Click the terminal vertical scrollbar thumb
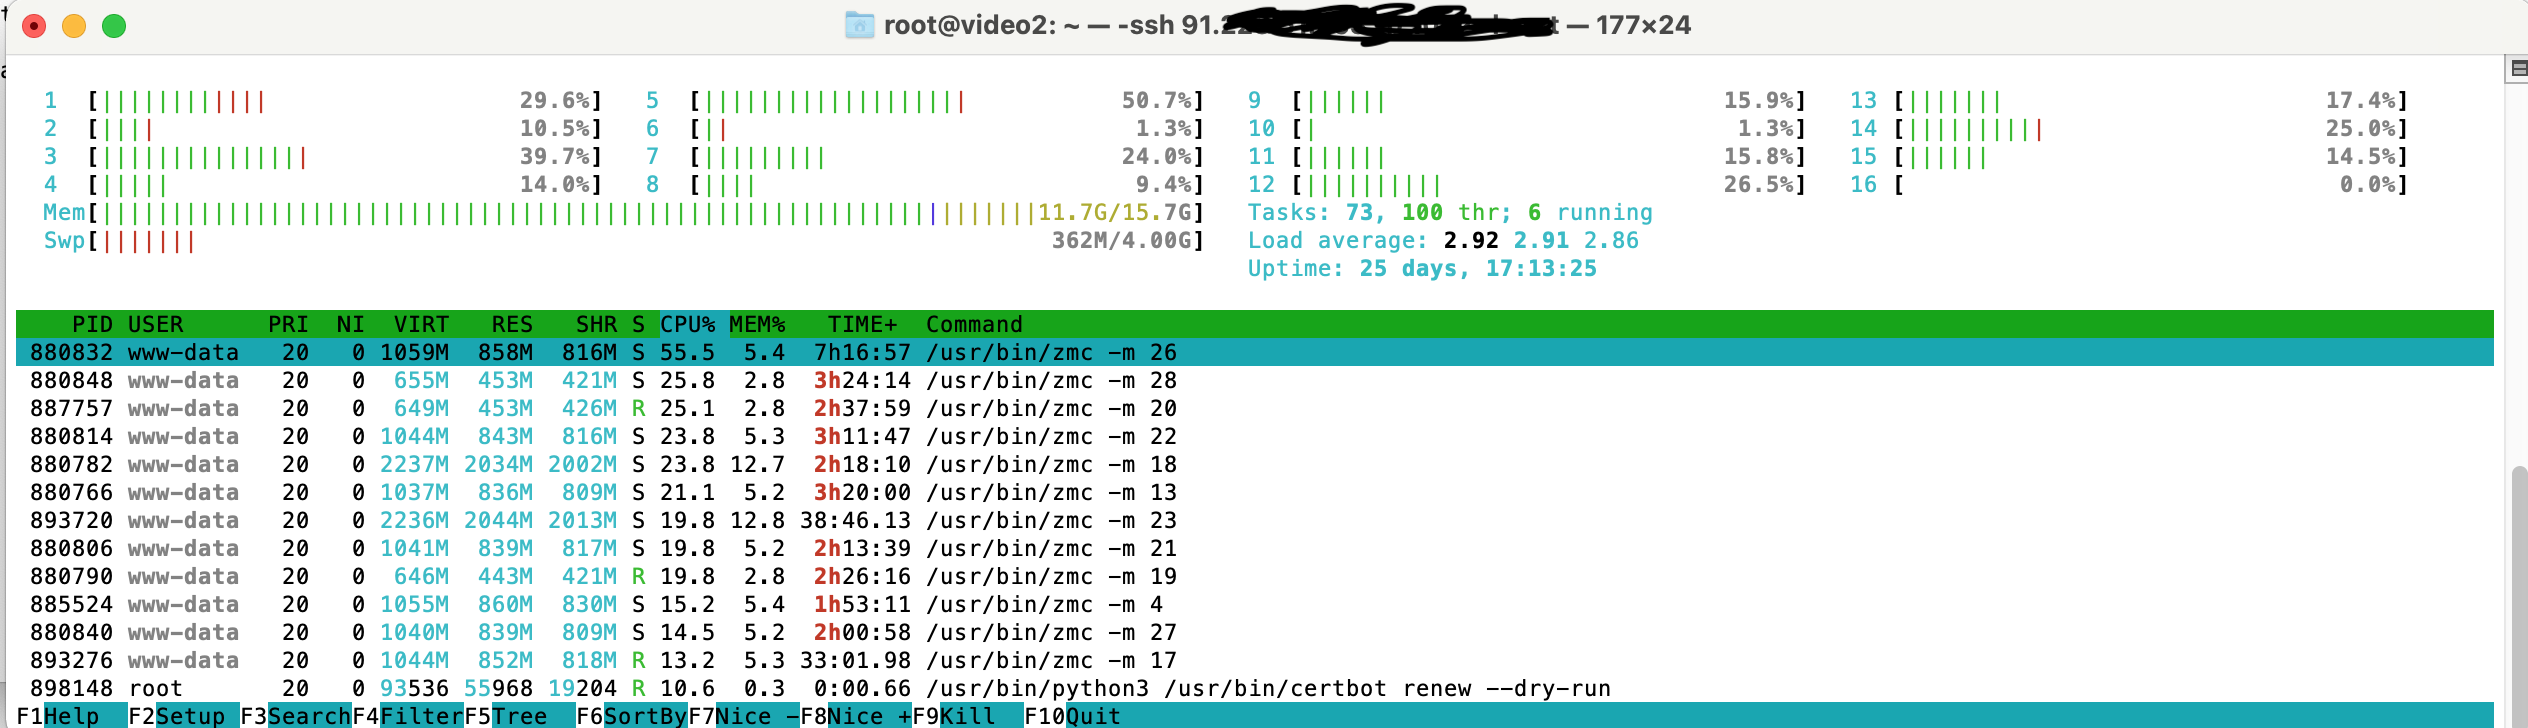The height and width of the screenshot is (728, 2528). pos(2520,596)
